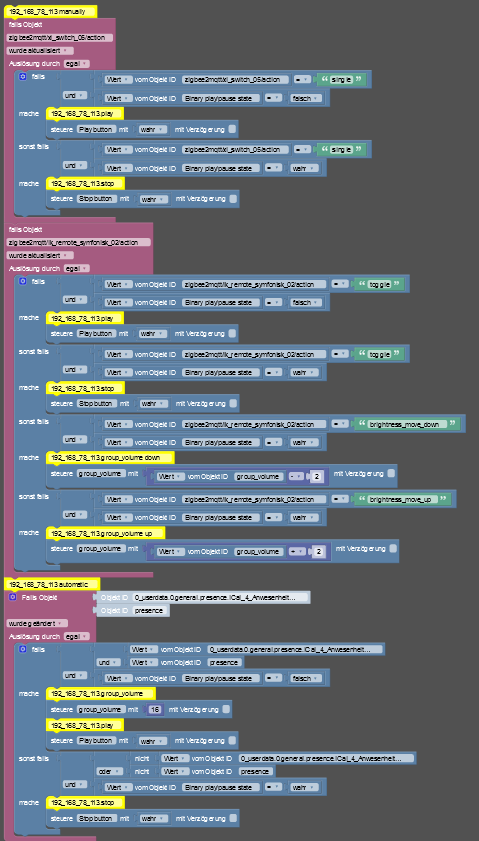Select the 'group_volume down' comment label
This screenshot has height=841, width=479.
pos(110,458)
